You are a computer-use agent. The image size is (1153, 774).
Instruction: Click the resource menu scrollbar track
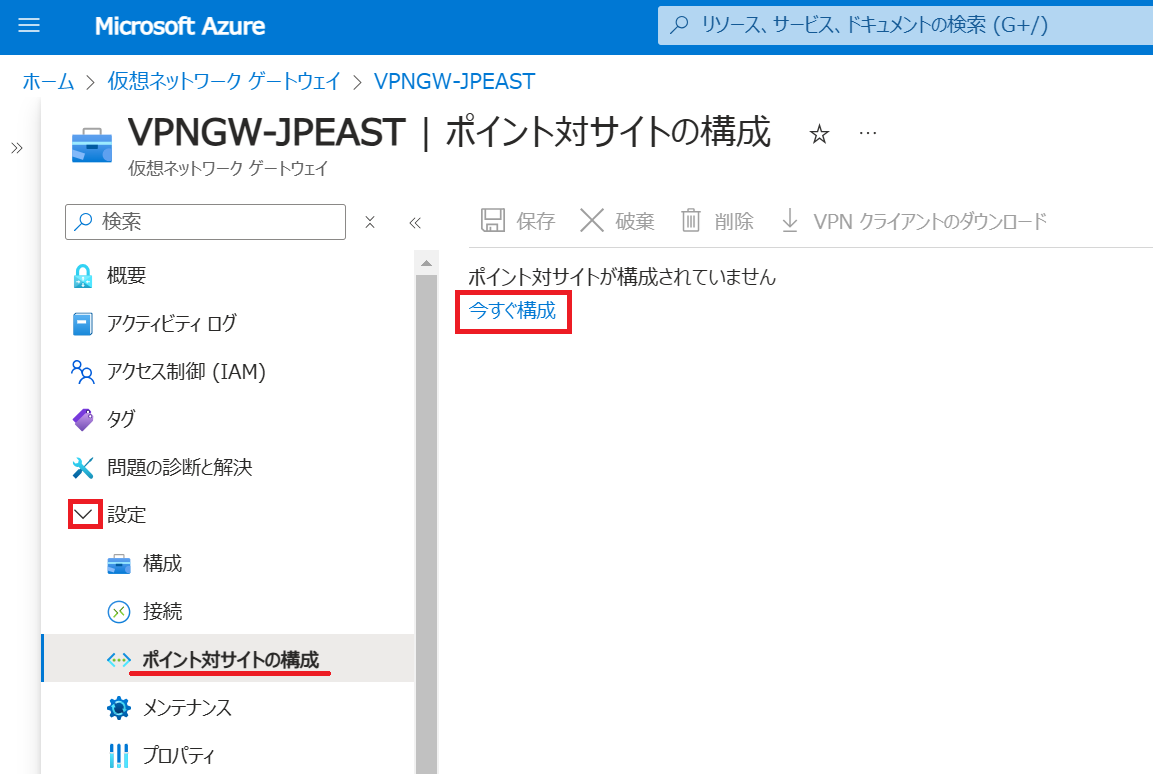(x=426, y=523)
